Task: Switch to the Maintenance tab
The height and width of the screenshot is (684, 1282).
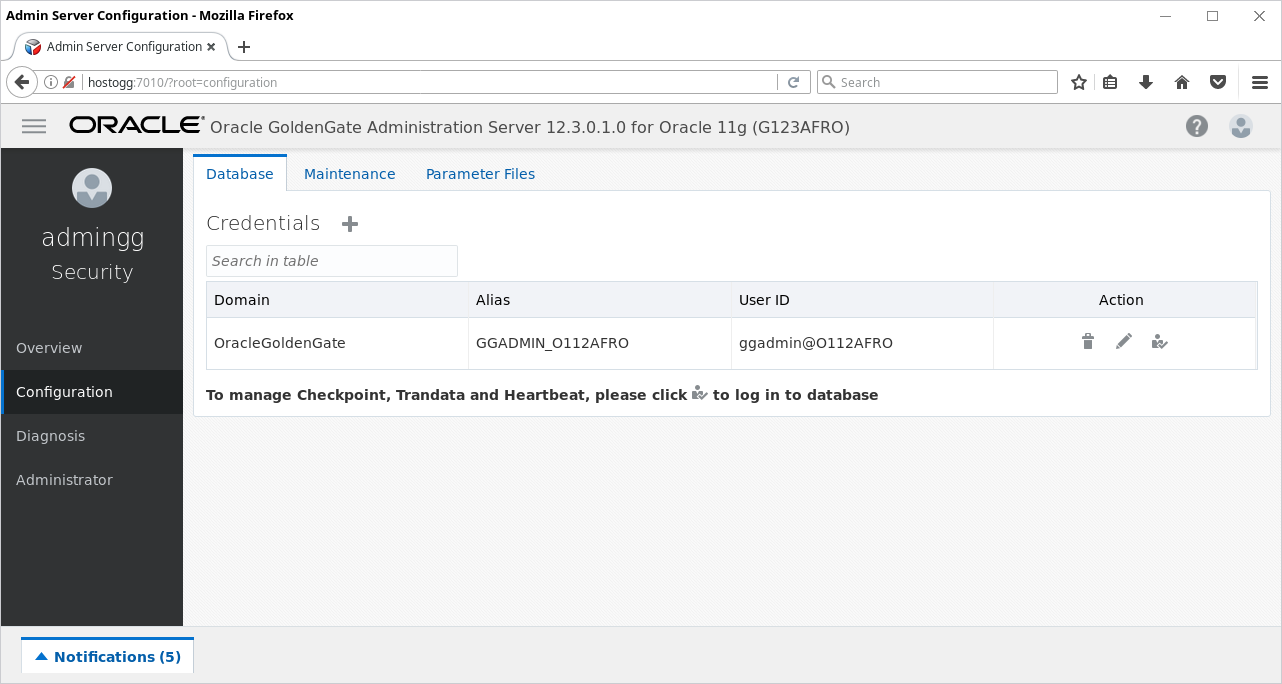Action: point(350,174)
